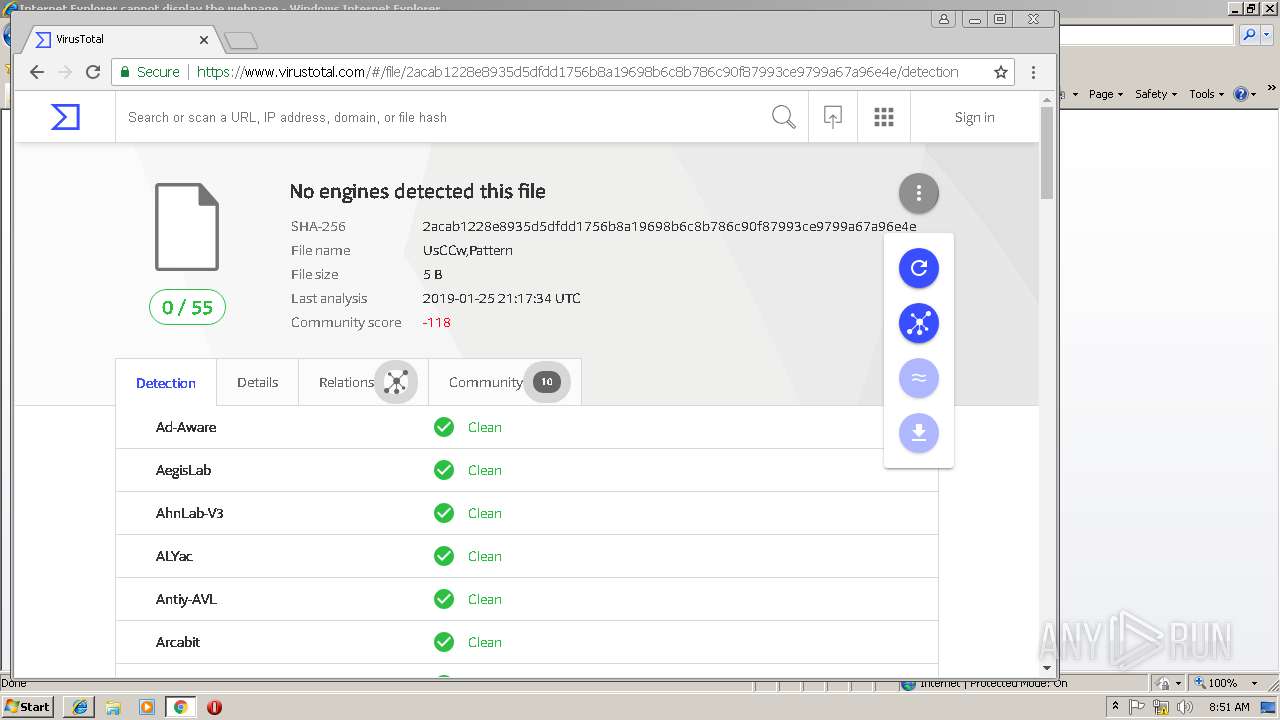Image resolution: width=1280 pixels, height=720 pixels.
Task: Click the file name UsCCw,Pattern
Action: [468, 250]
